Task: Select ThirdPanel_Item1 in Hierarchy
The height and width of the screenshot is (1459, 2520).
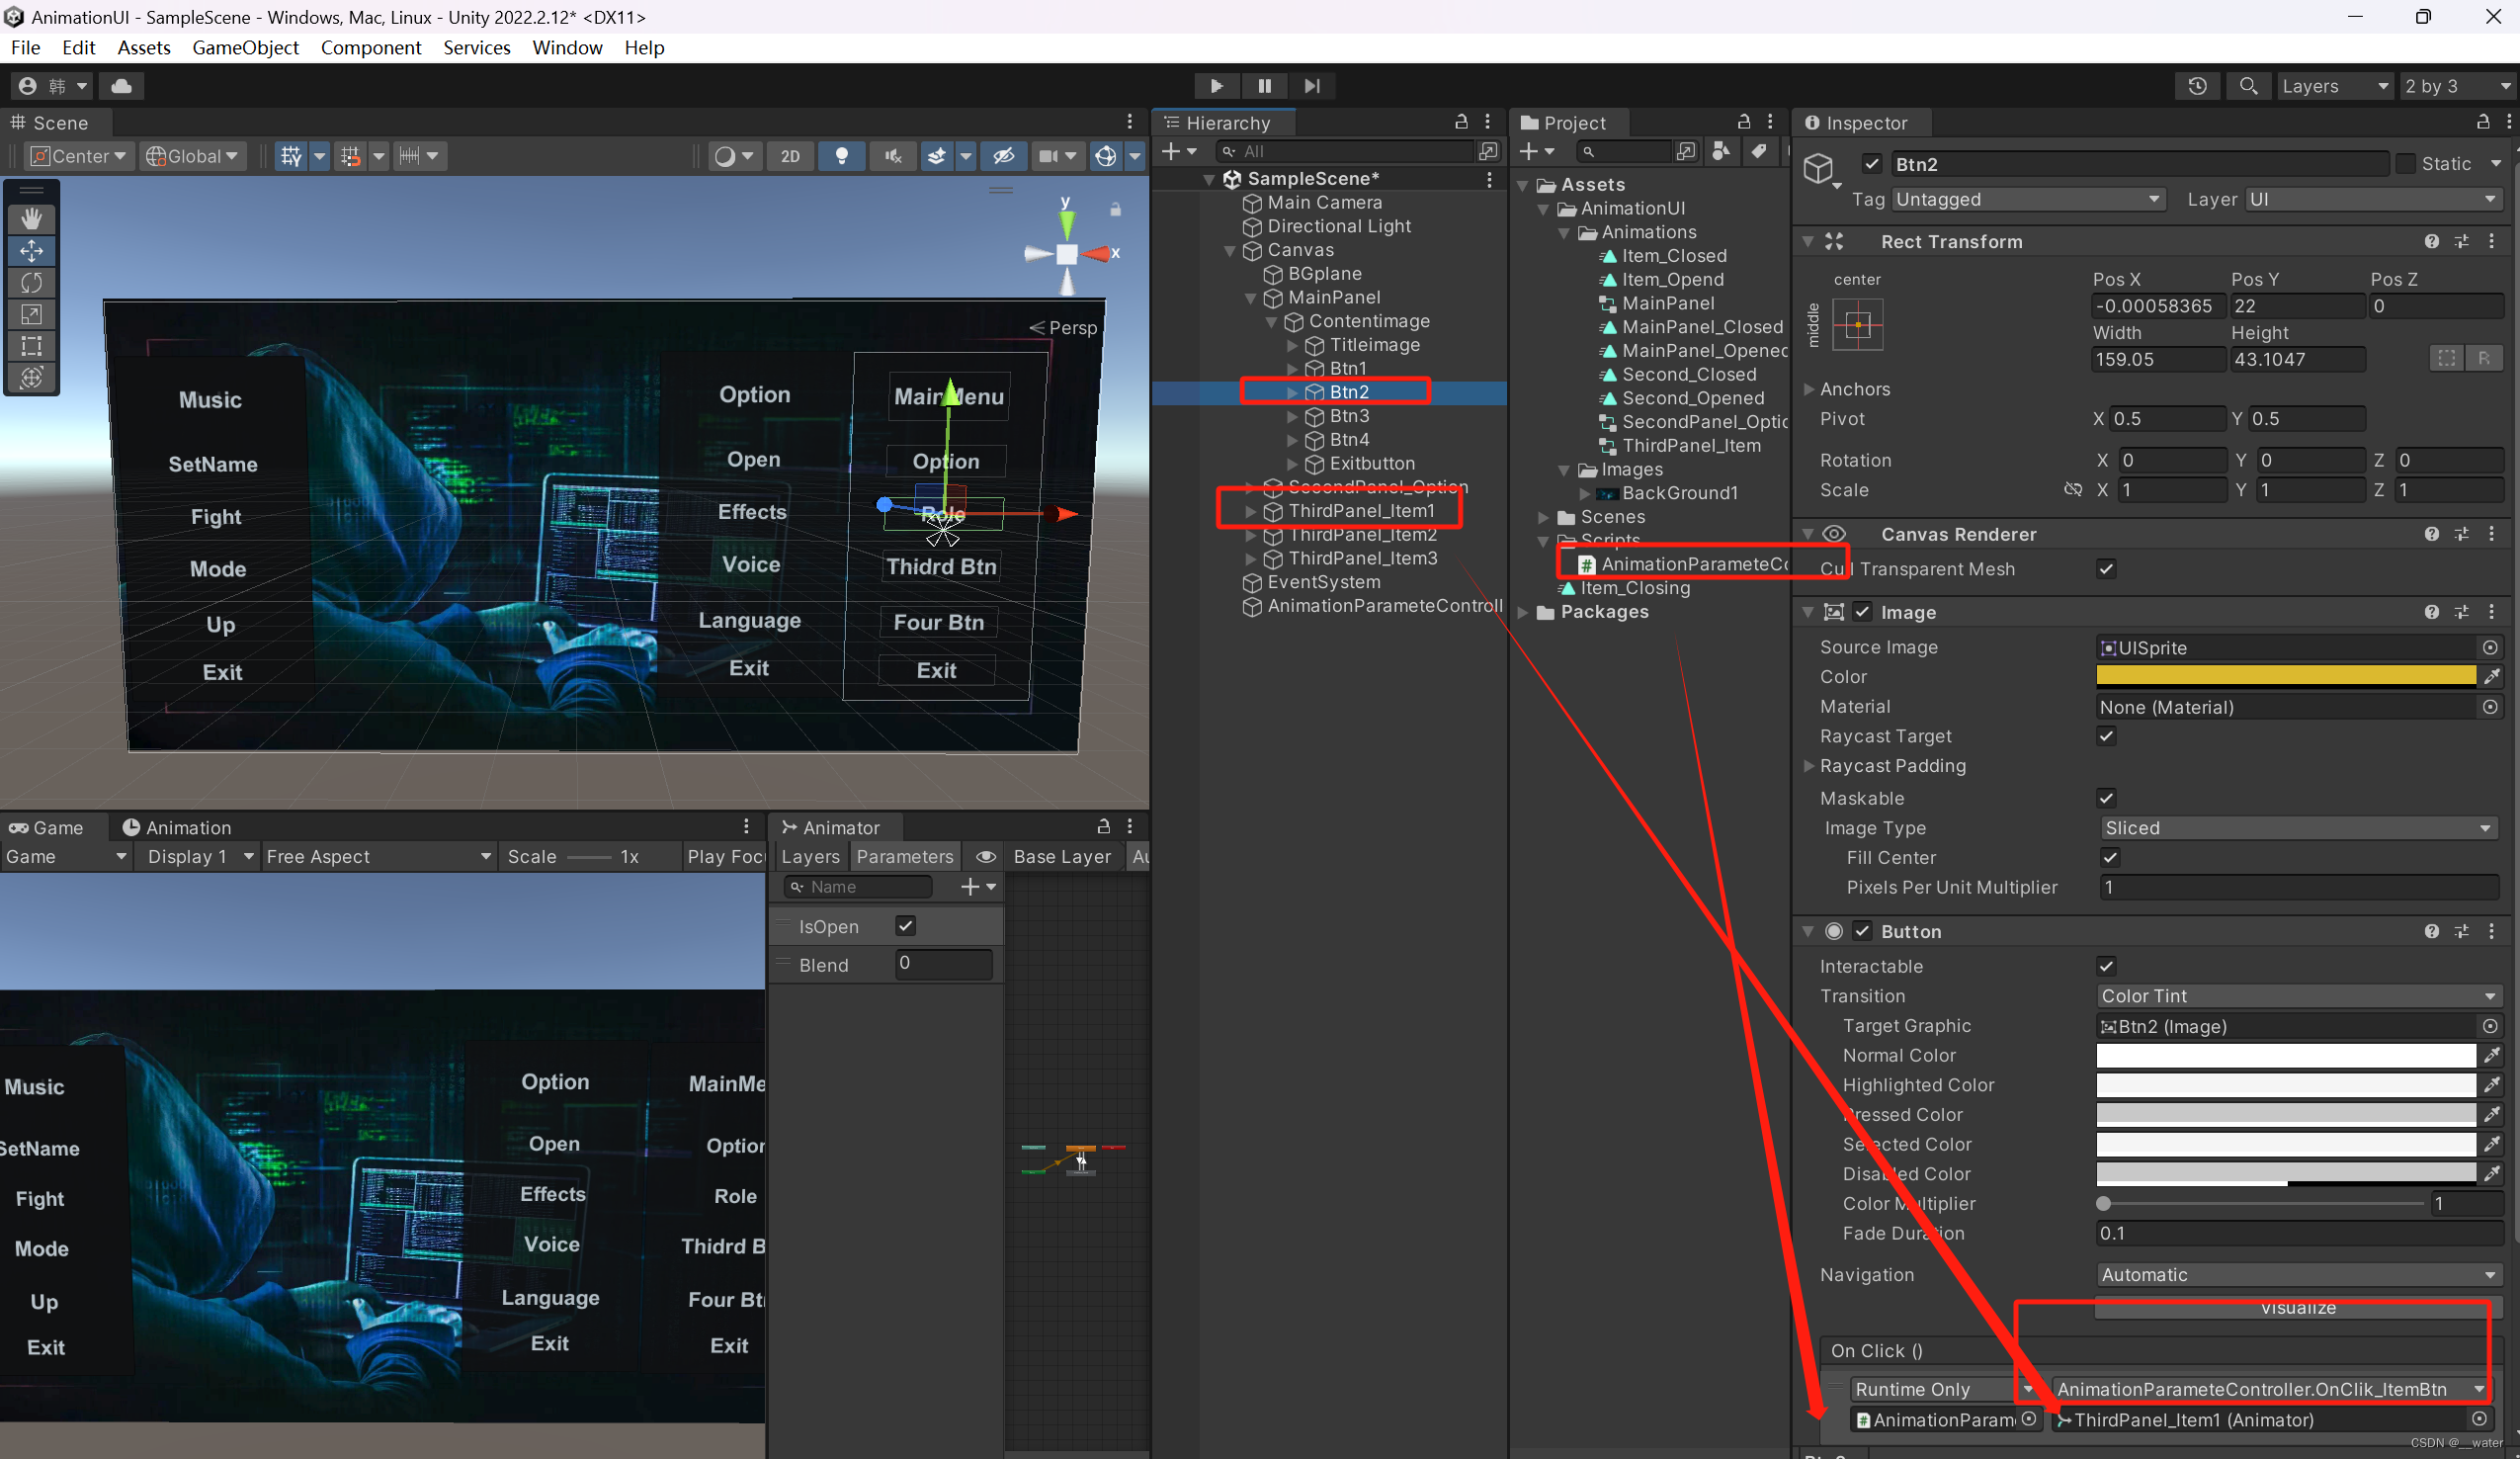Action: pyautogui.click(x=1361, y=511)
